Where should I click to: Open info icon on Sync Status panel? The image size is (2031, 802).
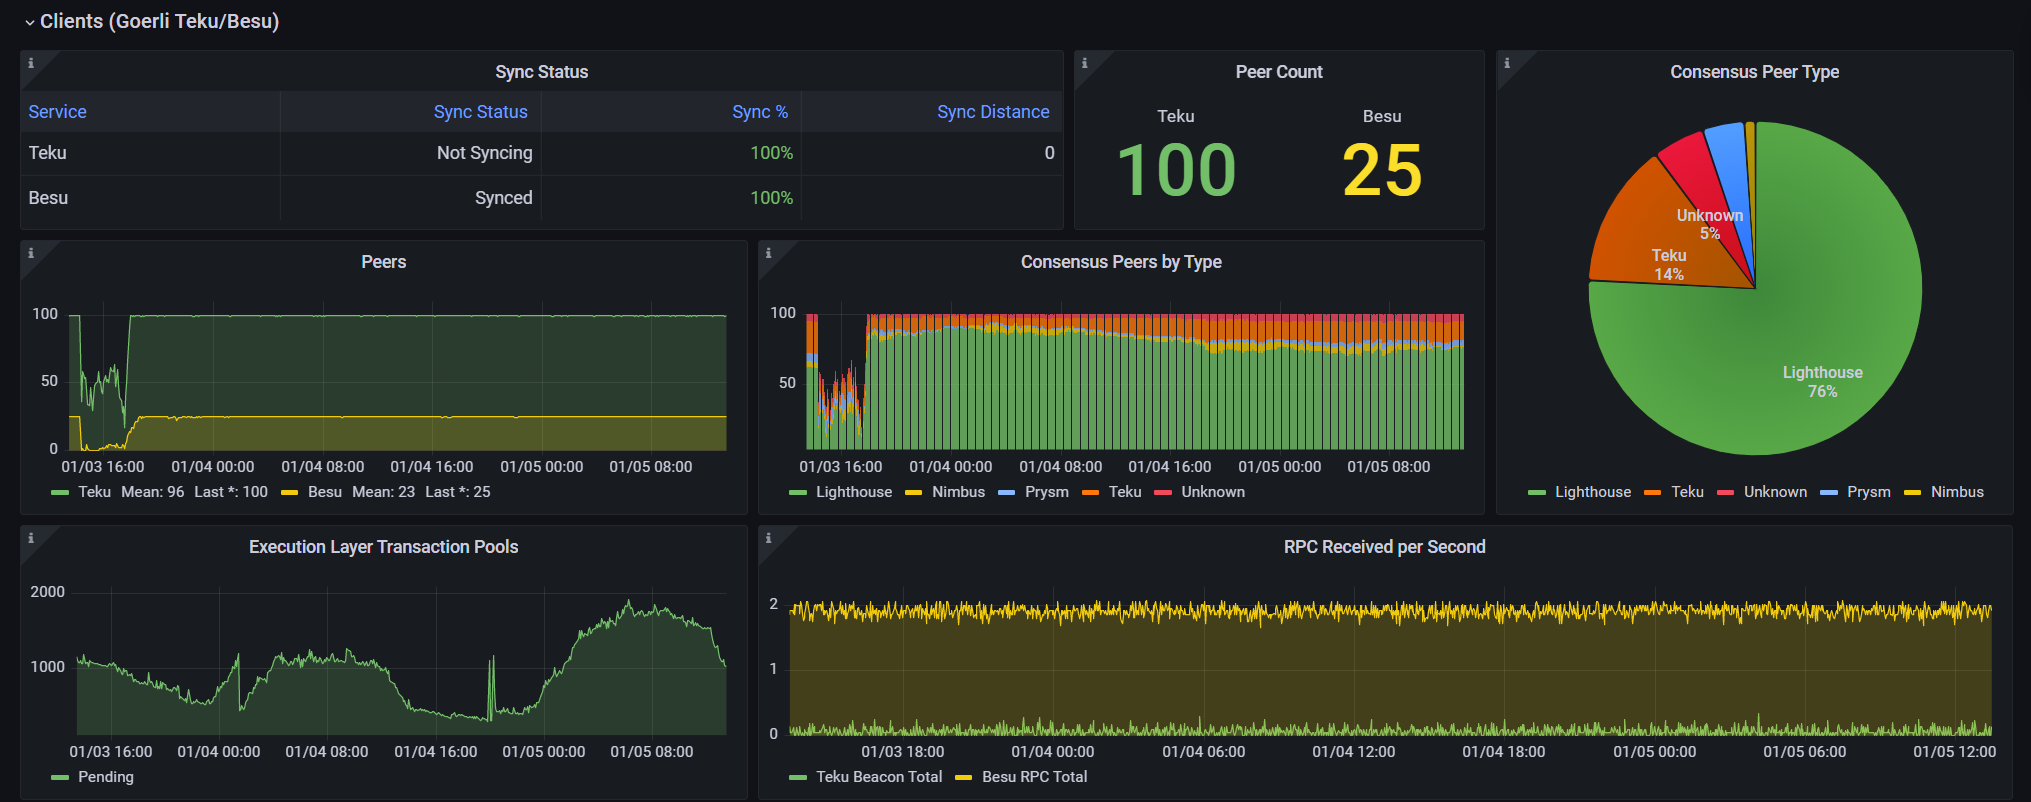(x=31, y=63)
